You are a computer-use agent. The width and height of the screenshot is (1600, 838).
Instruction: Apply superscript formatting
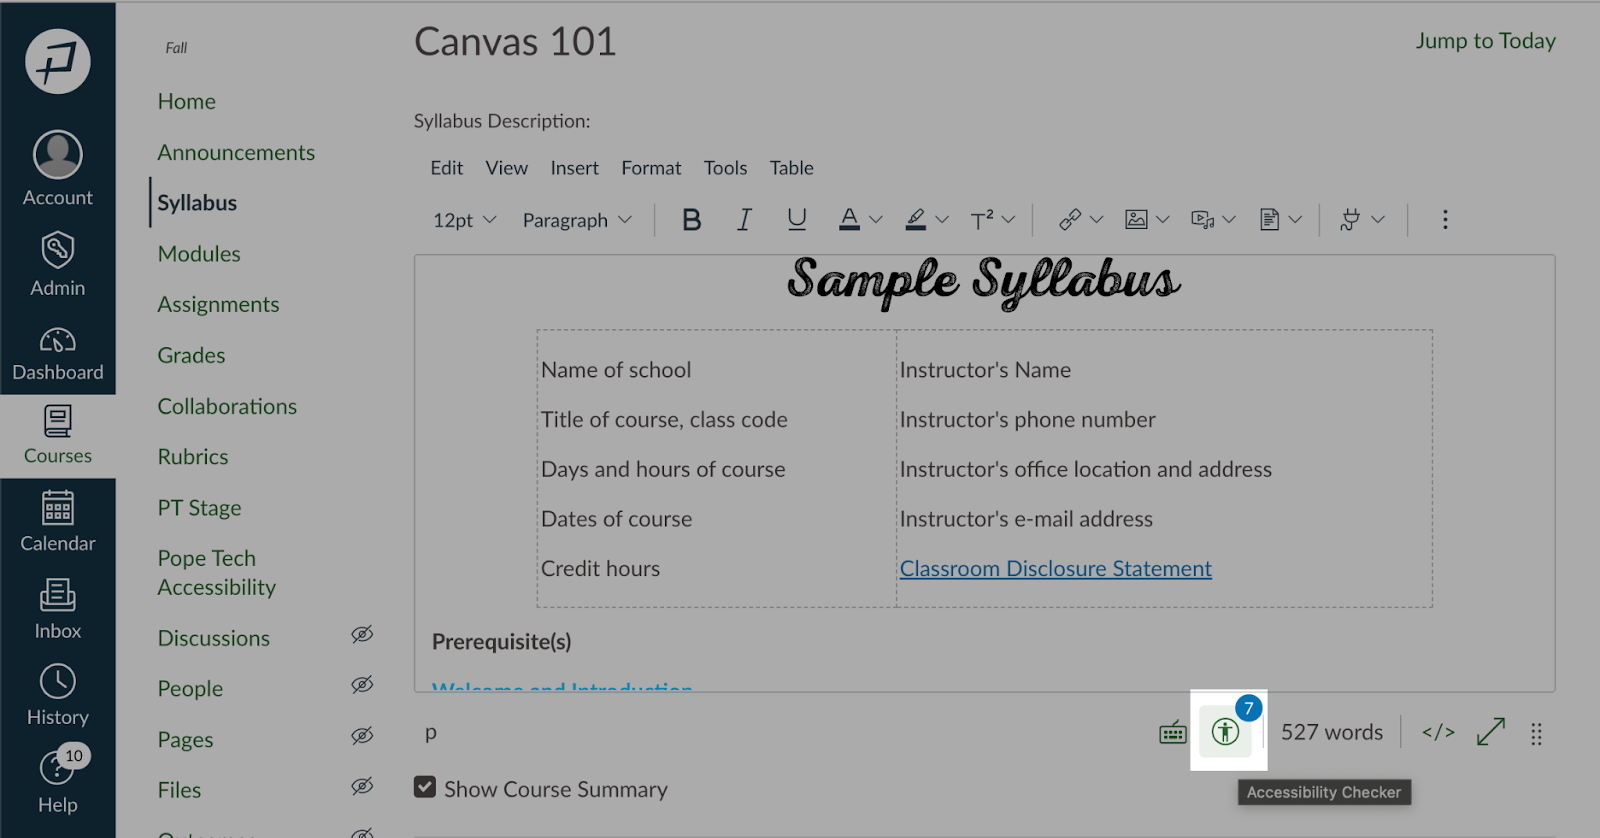point(982,220)
